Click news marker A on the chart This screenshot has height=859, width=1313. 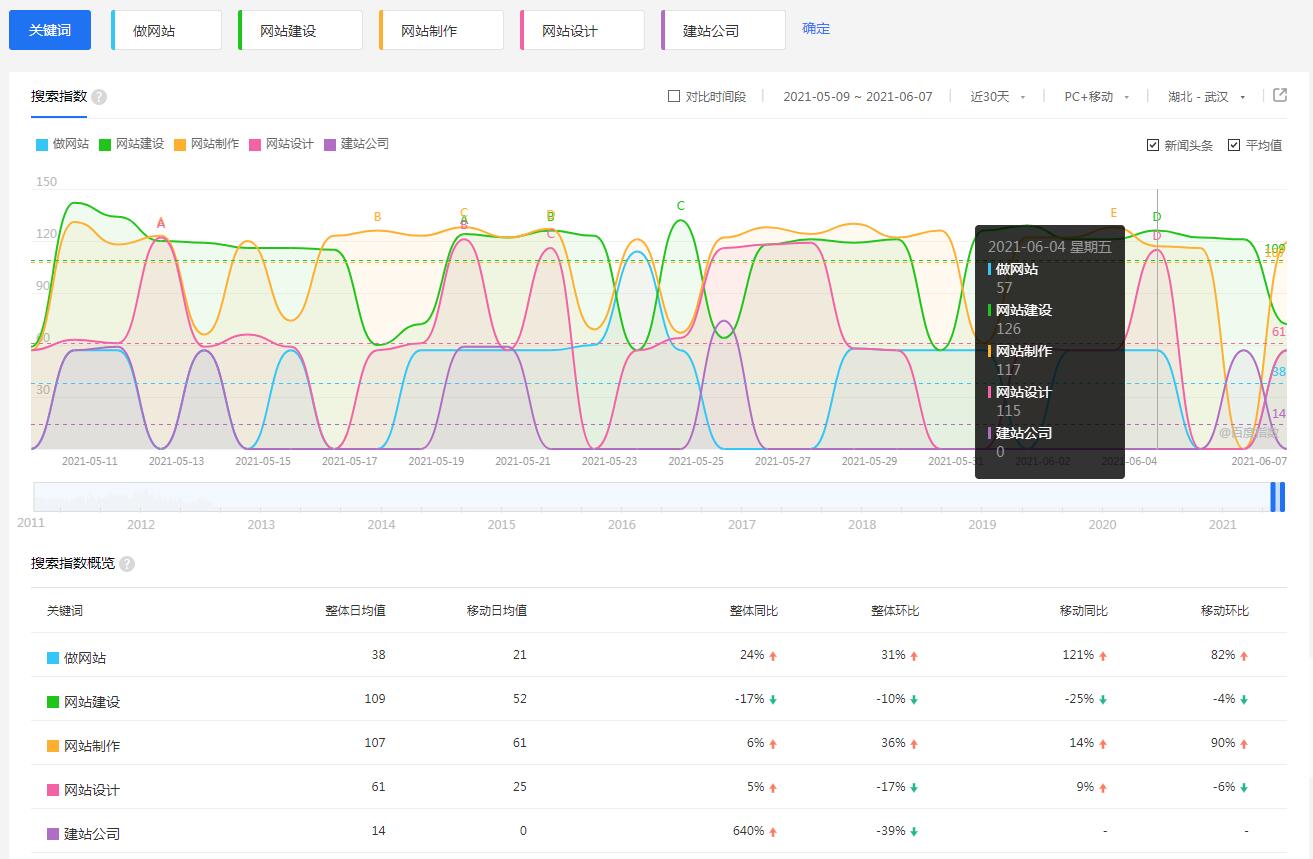click(161, 223)
